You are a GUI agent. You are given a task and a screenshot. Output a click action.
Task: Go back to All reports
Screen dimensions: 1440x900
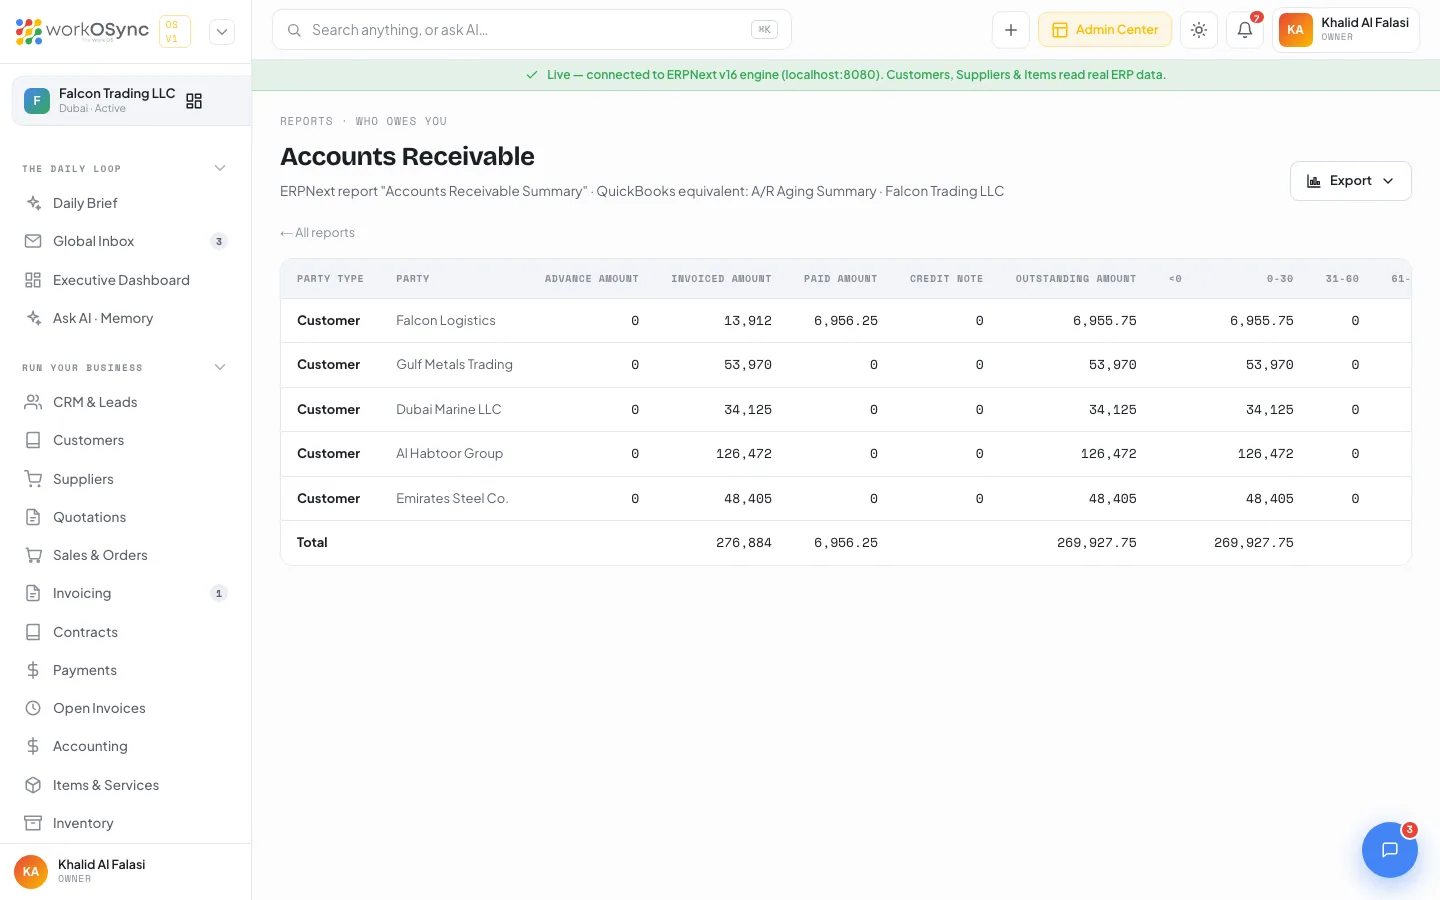(x=318, y=233)
